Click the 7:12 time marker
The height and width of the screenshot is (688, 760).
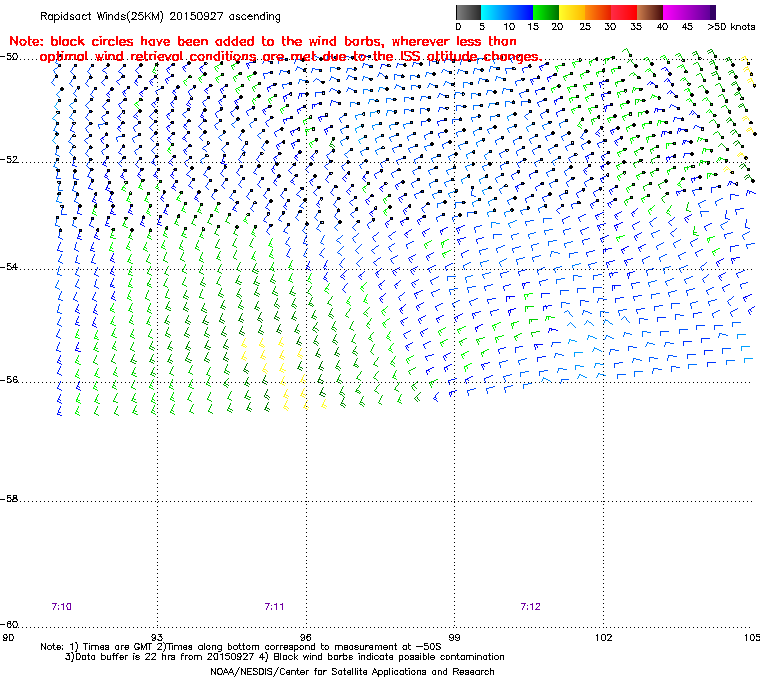pyautogui.click(x=530, y=607)
